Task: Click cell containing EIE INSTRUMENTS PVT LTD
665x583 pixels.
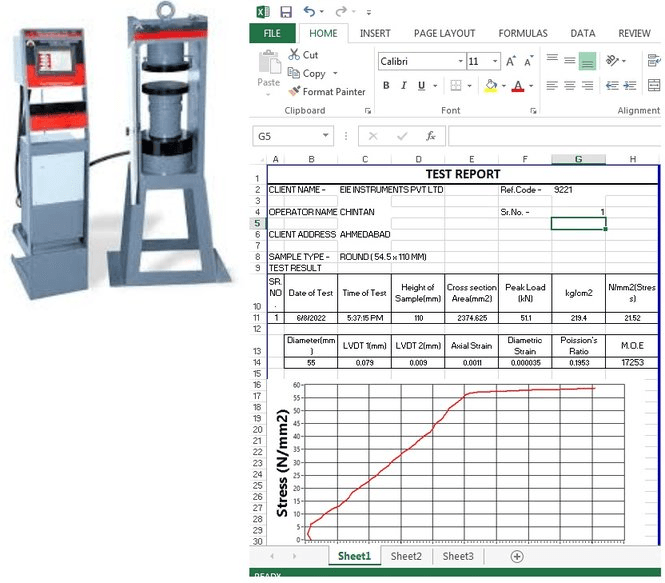Action: [x=391, y=190]
